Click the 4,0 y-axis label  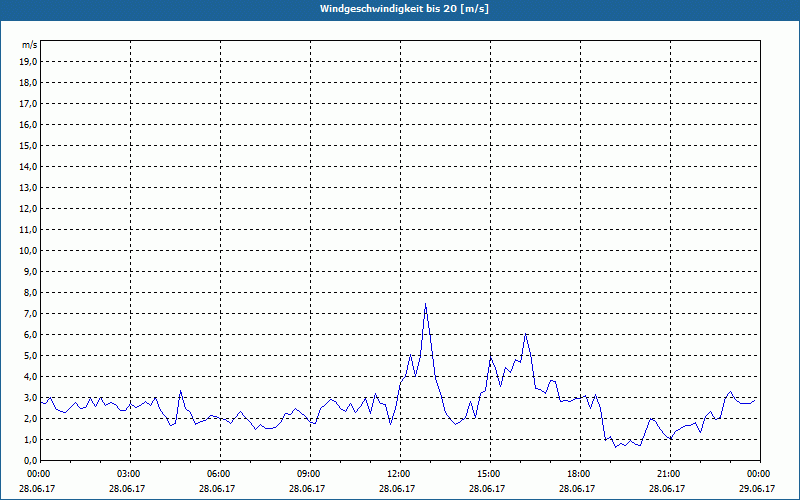pyautogui.click(x=31, y=377)
